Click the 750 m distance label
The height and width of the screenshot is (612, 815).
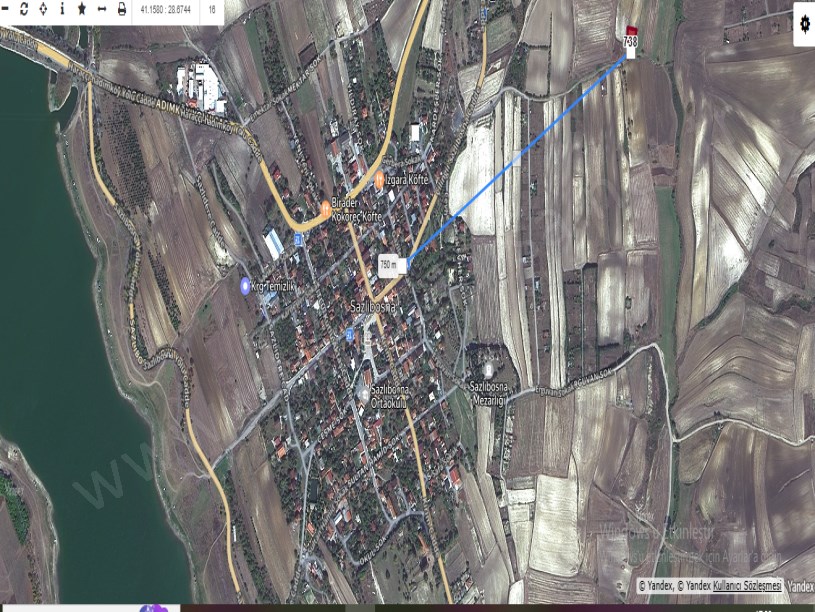coord(389,264)
